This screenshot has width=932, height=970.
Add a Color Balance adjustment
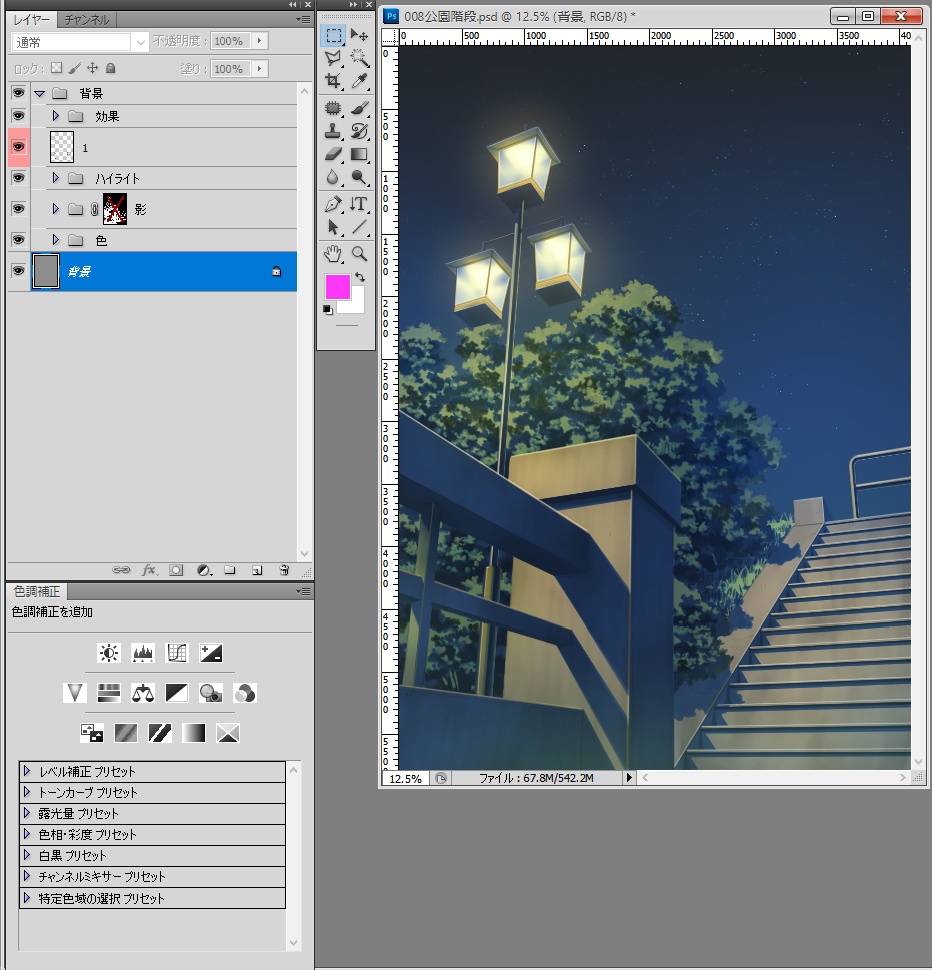click(x=143, y=693)
